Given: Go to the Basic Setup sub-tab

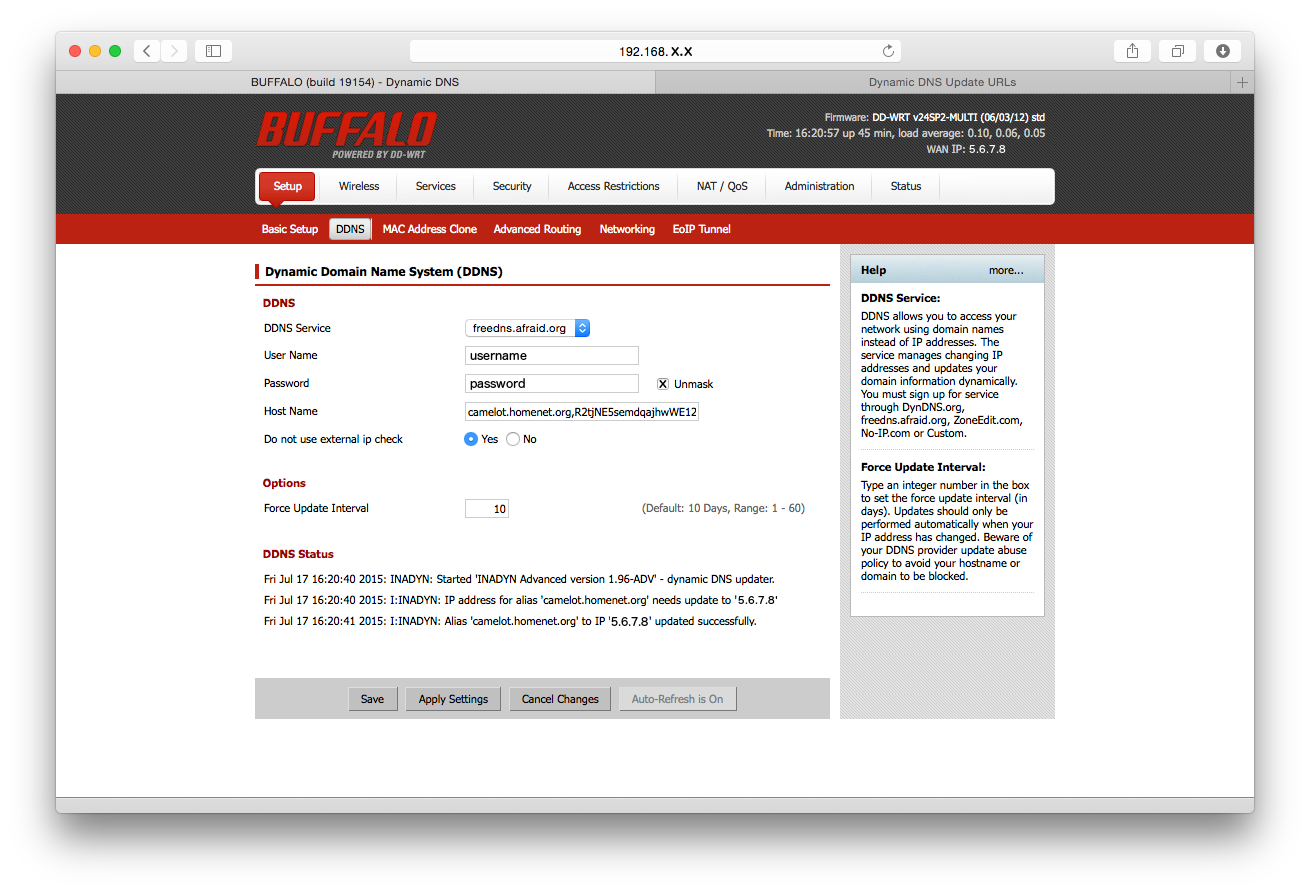Looking at the screenshot, I should click(289, 228).
